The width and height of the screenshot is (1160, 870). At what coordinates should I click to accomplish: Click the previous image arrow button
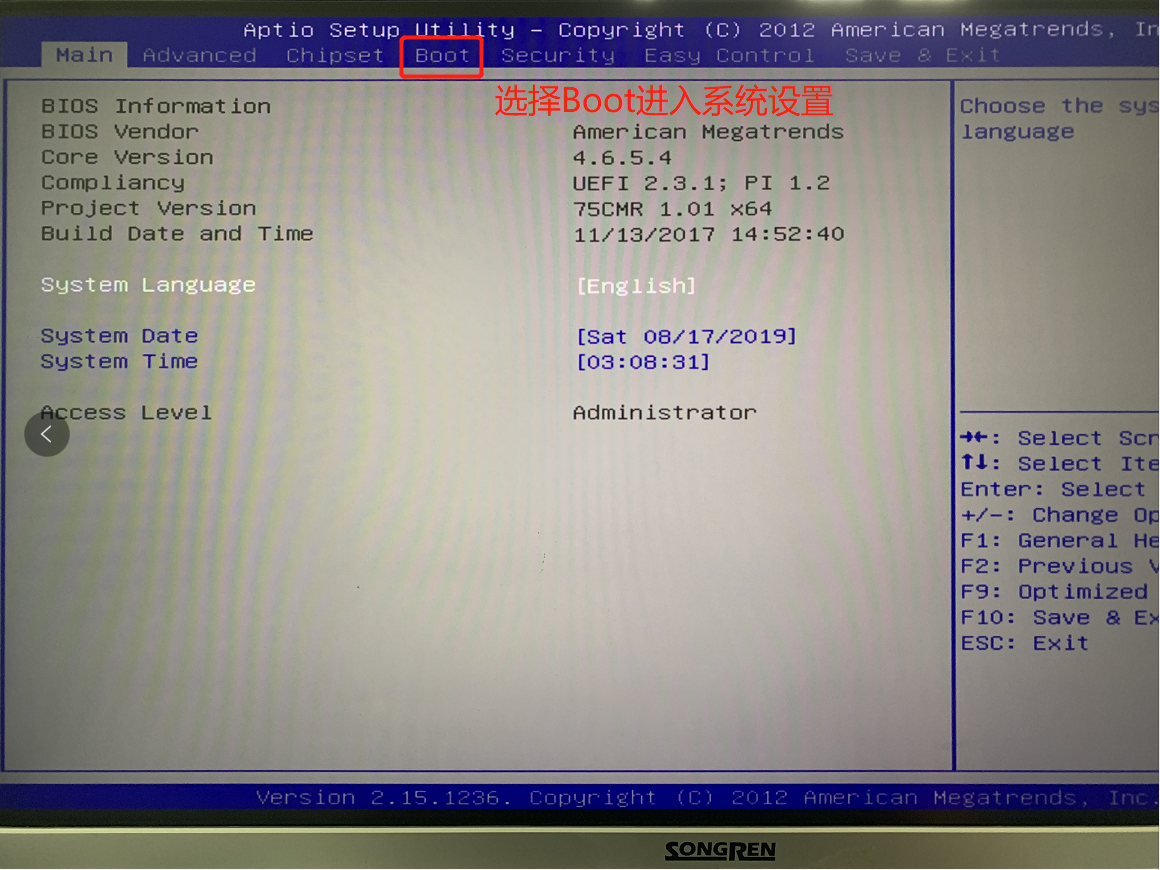[47, 434]
